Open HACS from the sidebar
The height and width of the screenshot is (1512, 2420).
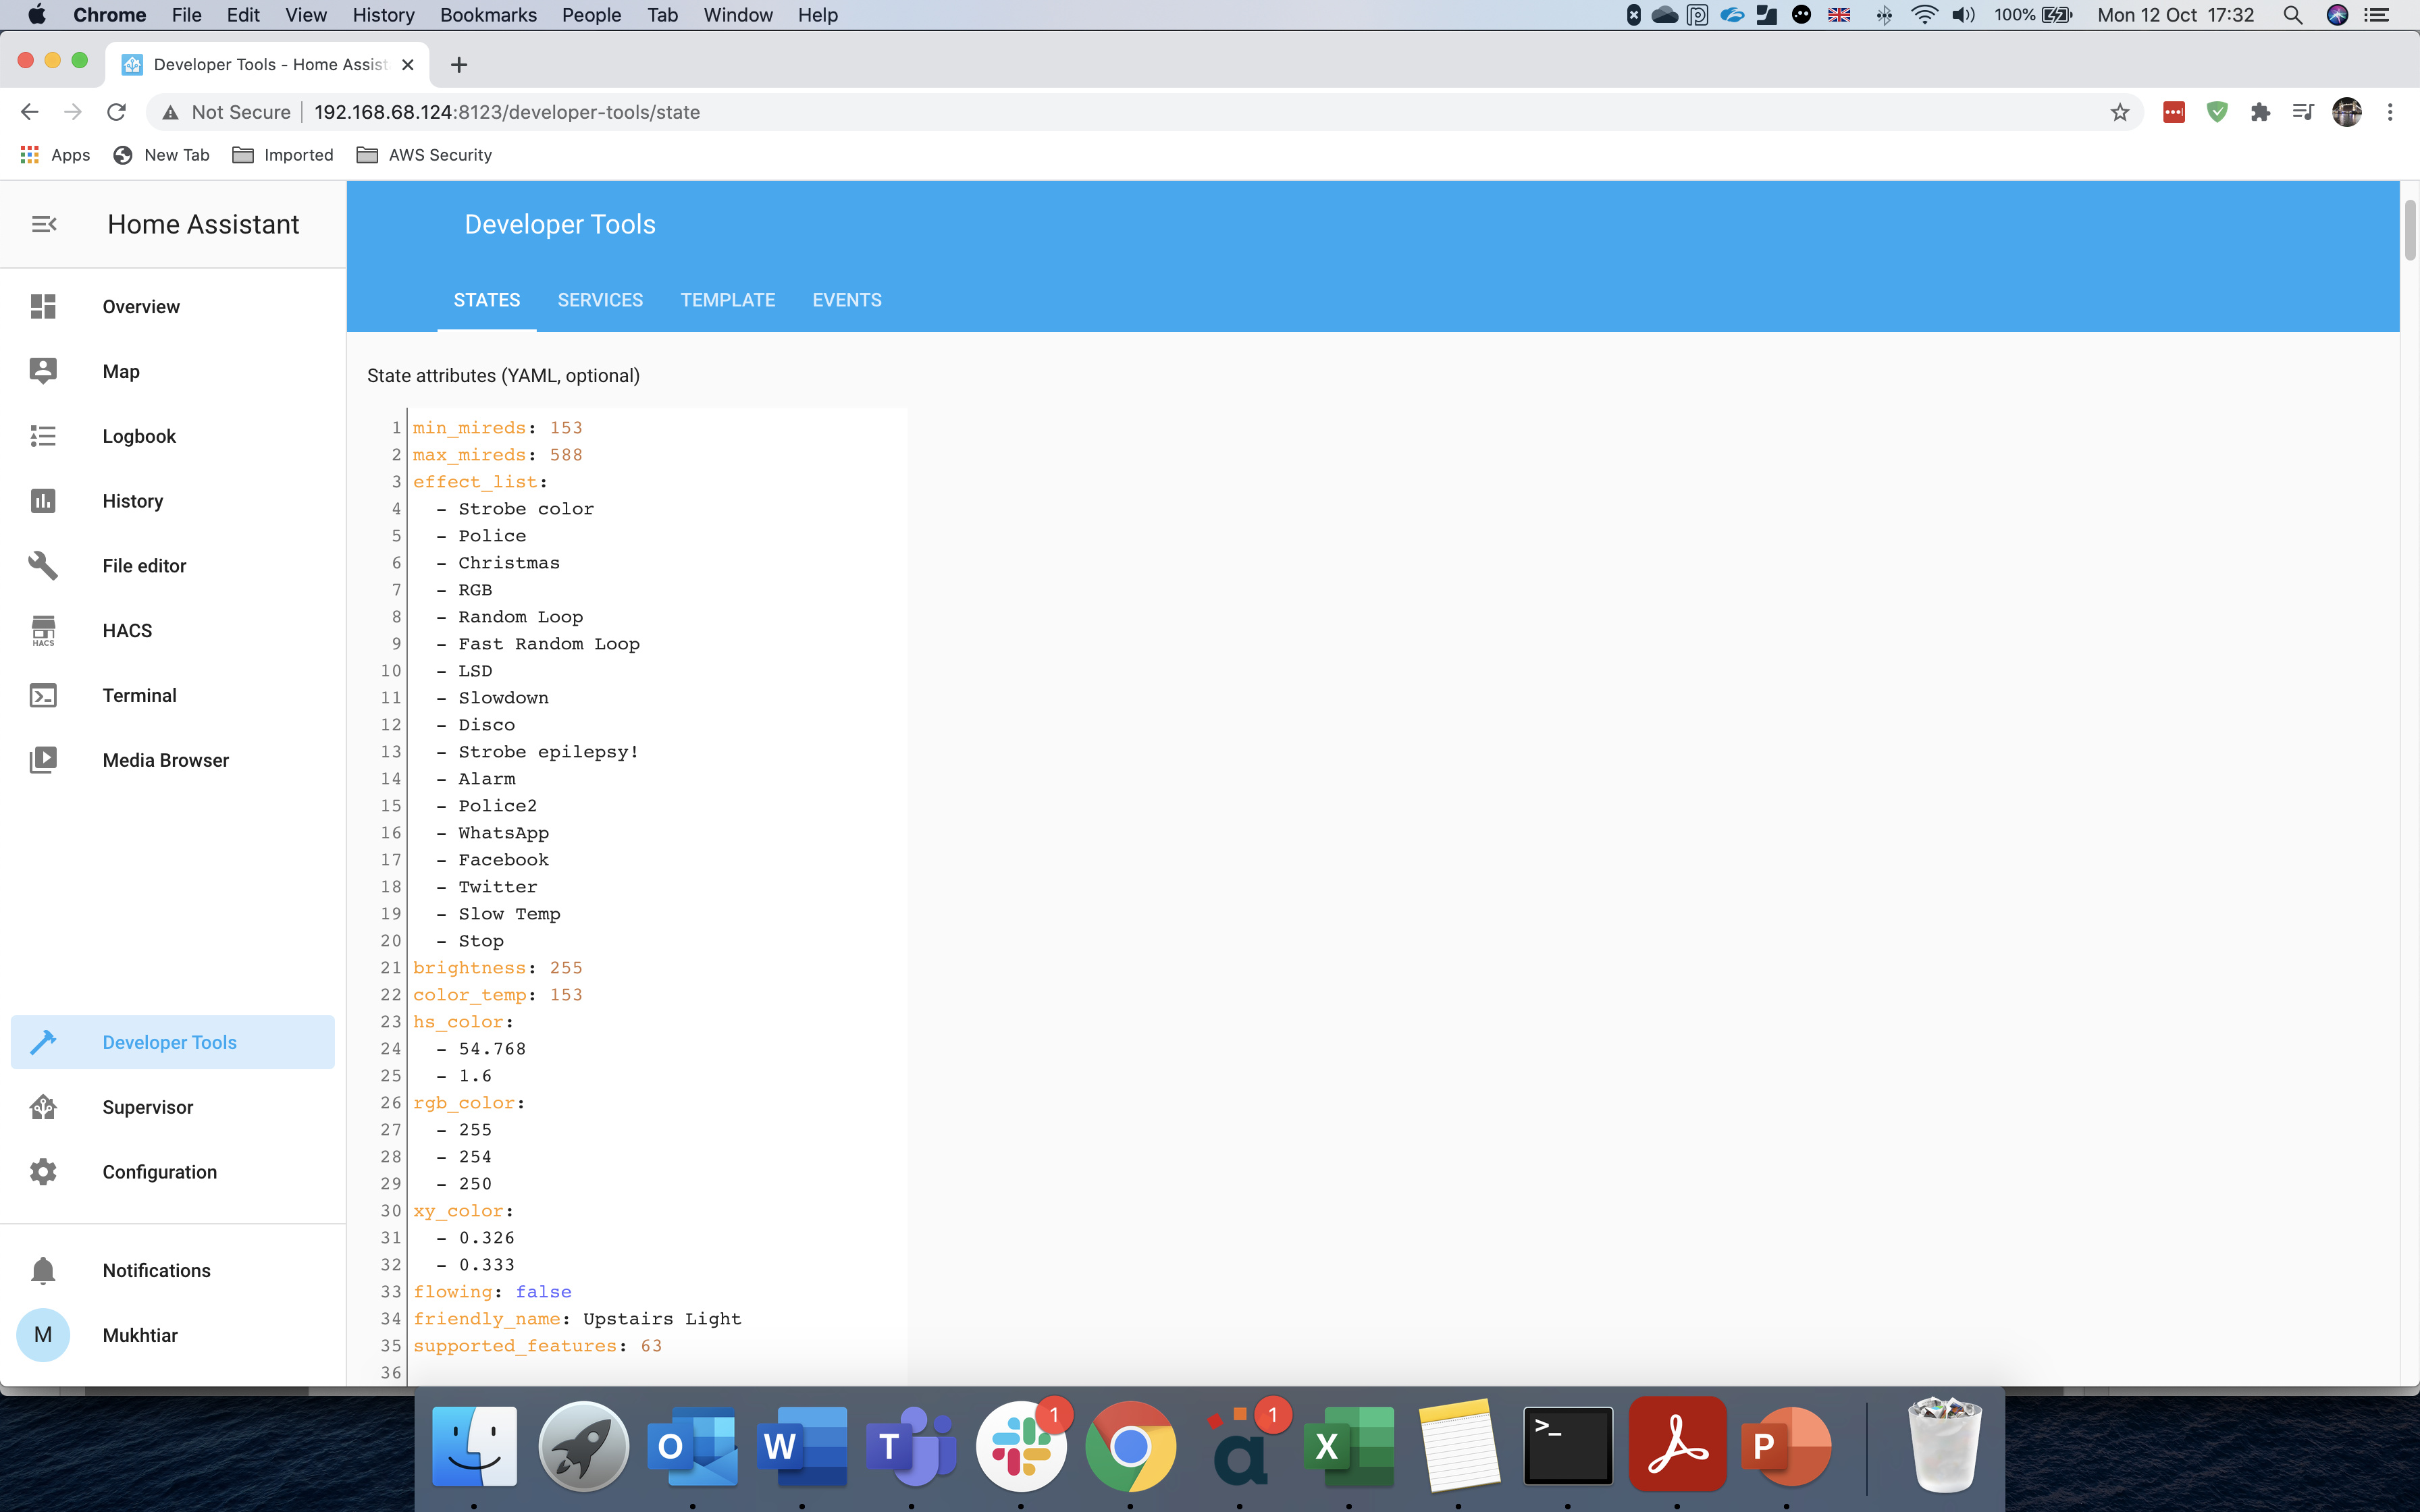[x=127, y=630]
